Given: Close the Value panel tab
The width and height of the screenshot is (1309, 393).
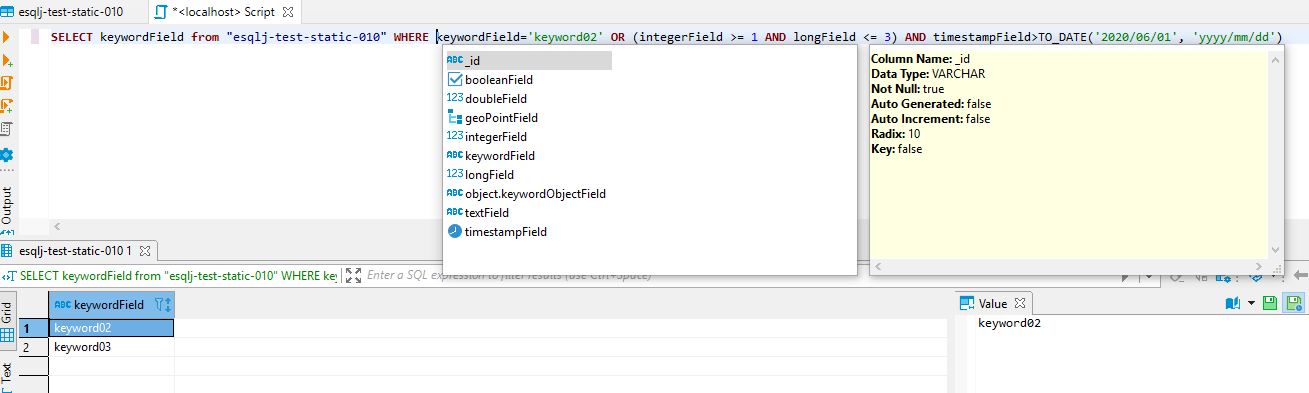Looking at the screenshot, I should (x=1020, y=303).
